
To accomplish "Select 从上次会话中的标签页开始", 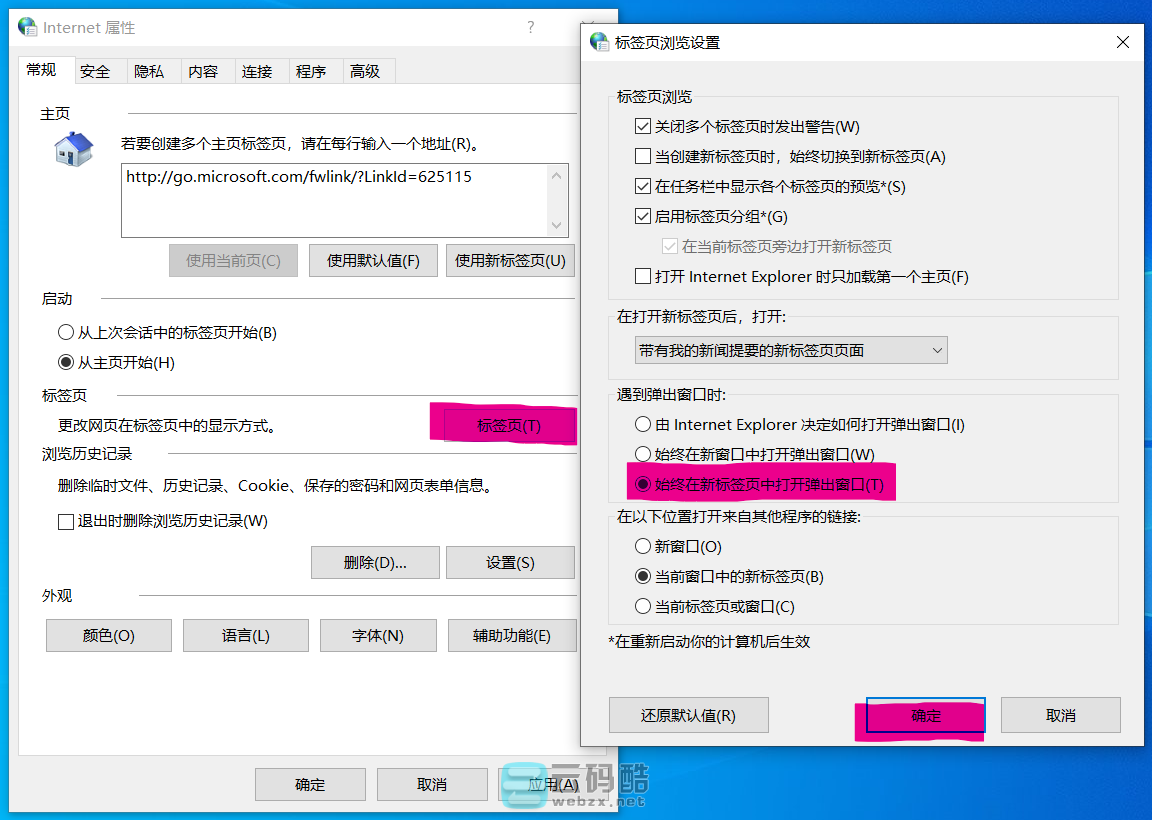I will 65,331.
